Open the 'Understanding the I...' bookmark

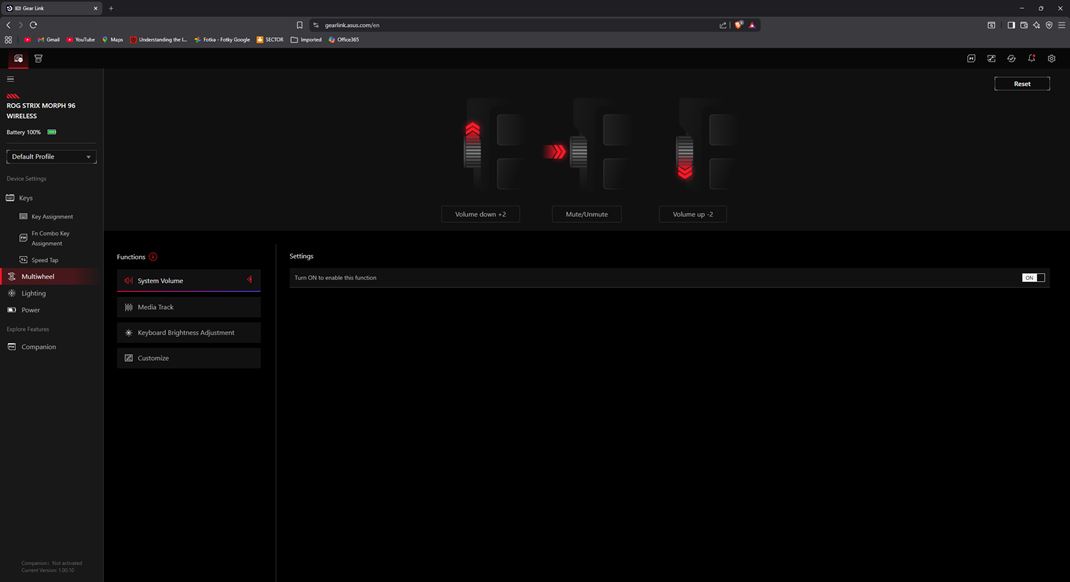pyautogui.click(x=158, y=40)
